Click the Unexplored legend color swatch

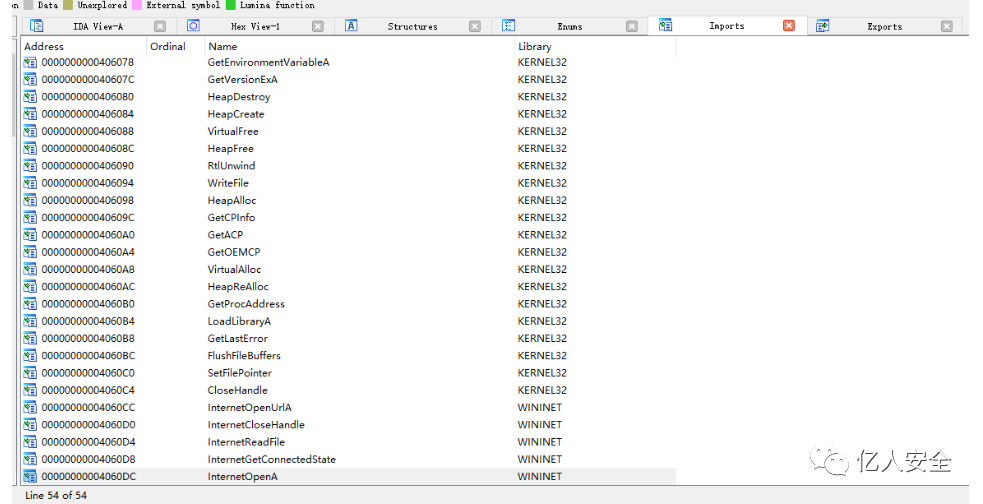point(68,4)
